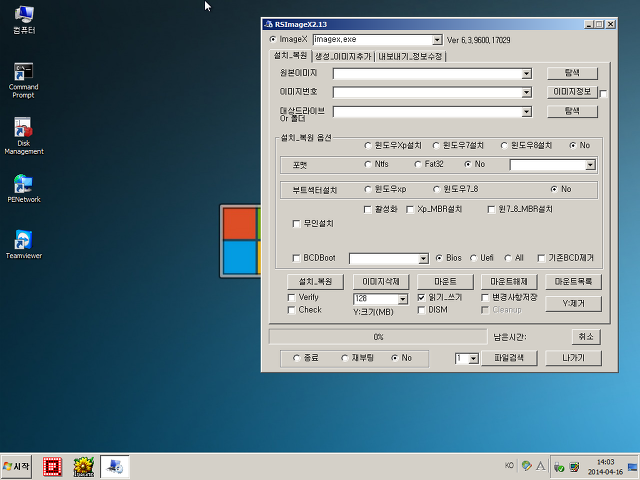Enable the DISM checkbox
640x480 pixels.
pyautogui.click(x=422, y=310)
